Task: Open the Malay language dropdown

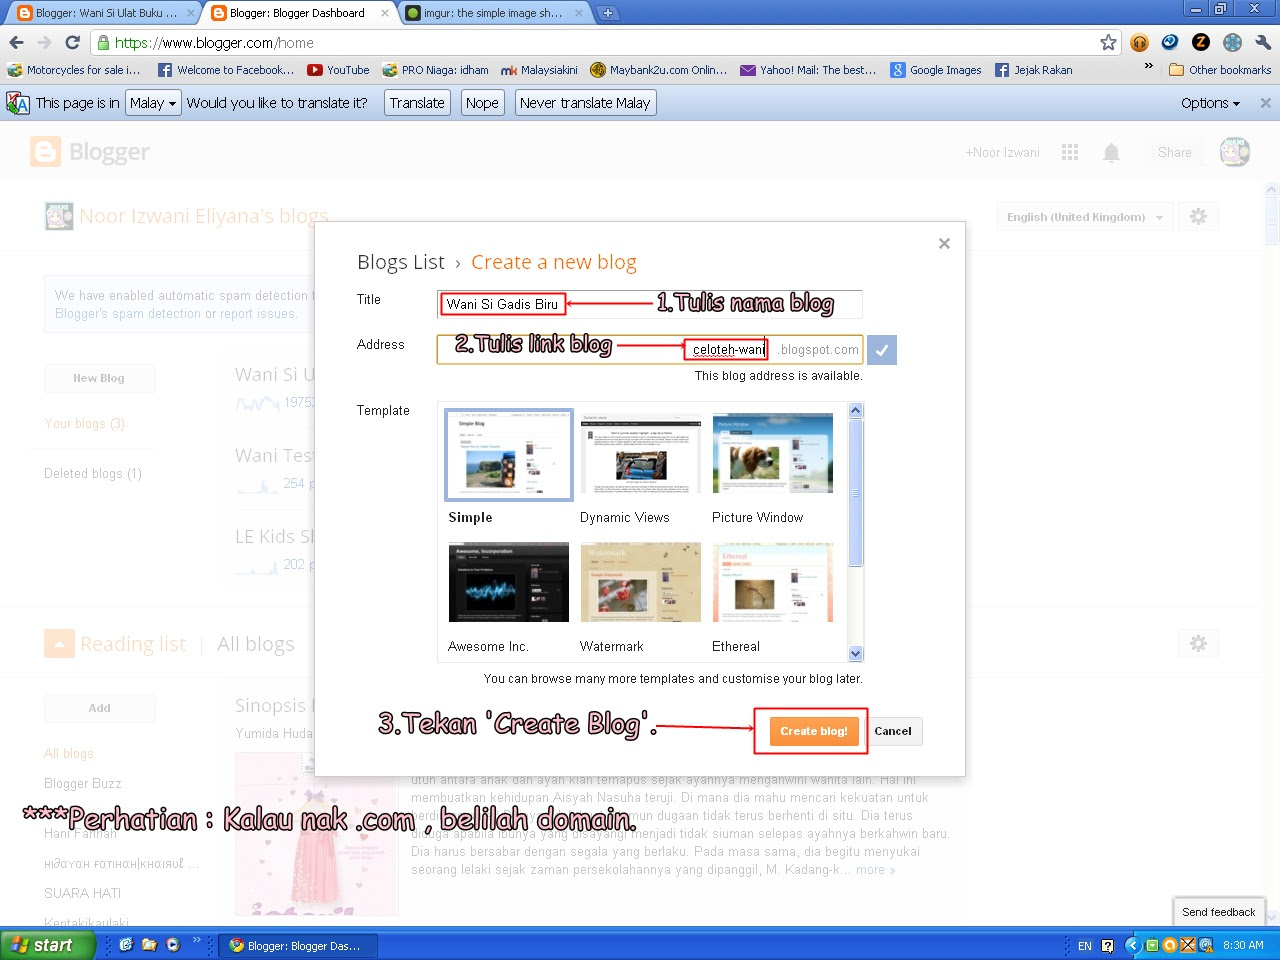Action: 153,103
